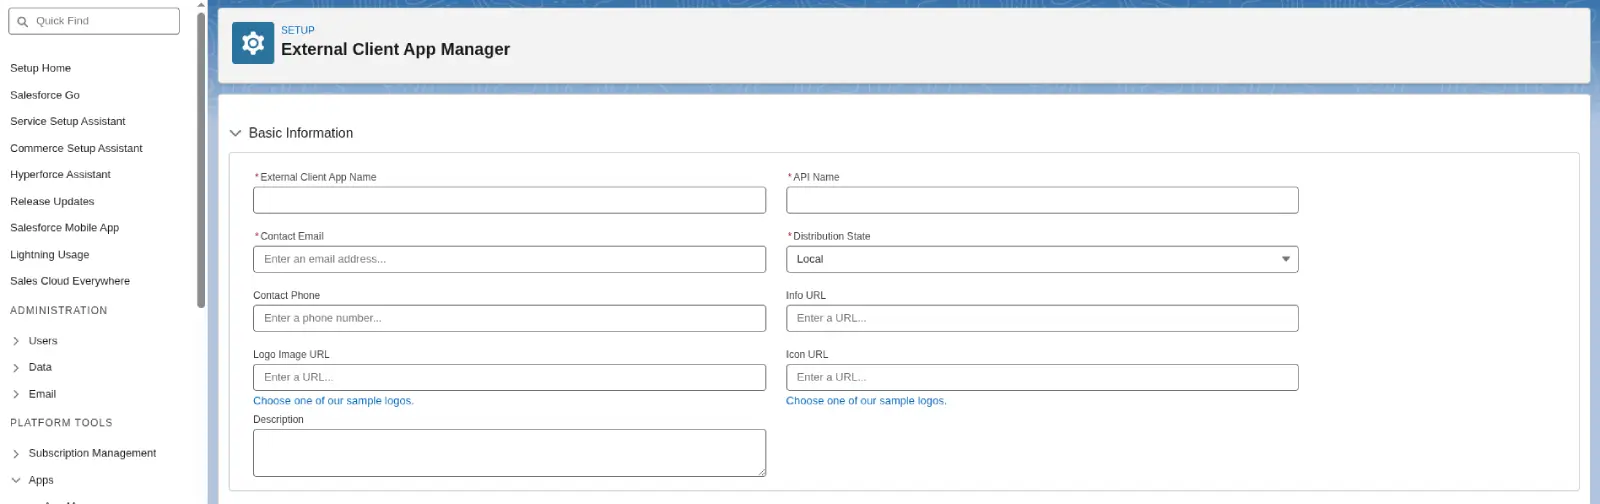Open Salesforce Go in sidebar
This screenshot has width=1600, height=504.
[45, 95]
